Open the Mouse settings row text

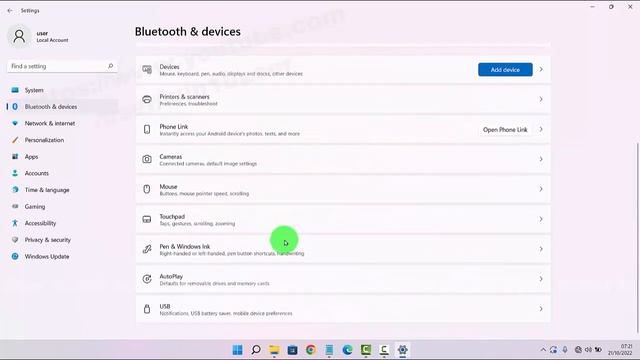tap(169, 187)
